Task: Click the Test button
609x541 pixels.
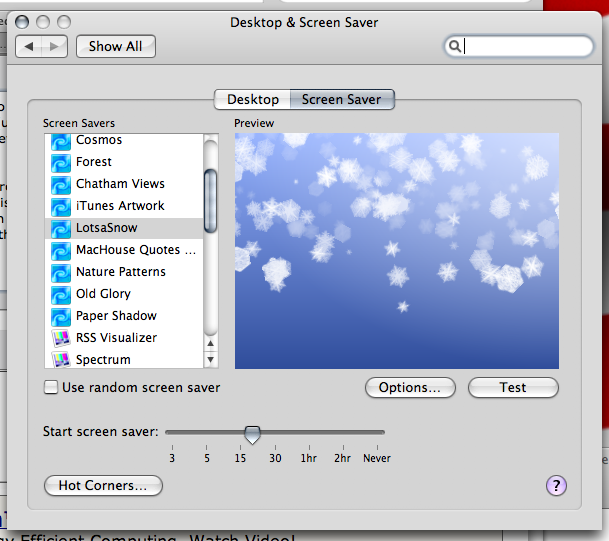Action: tap(513, 388)
